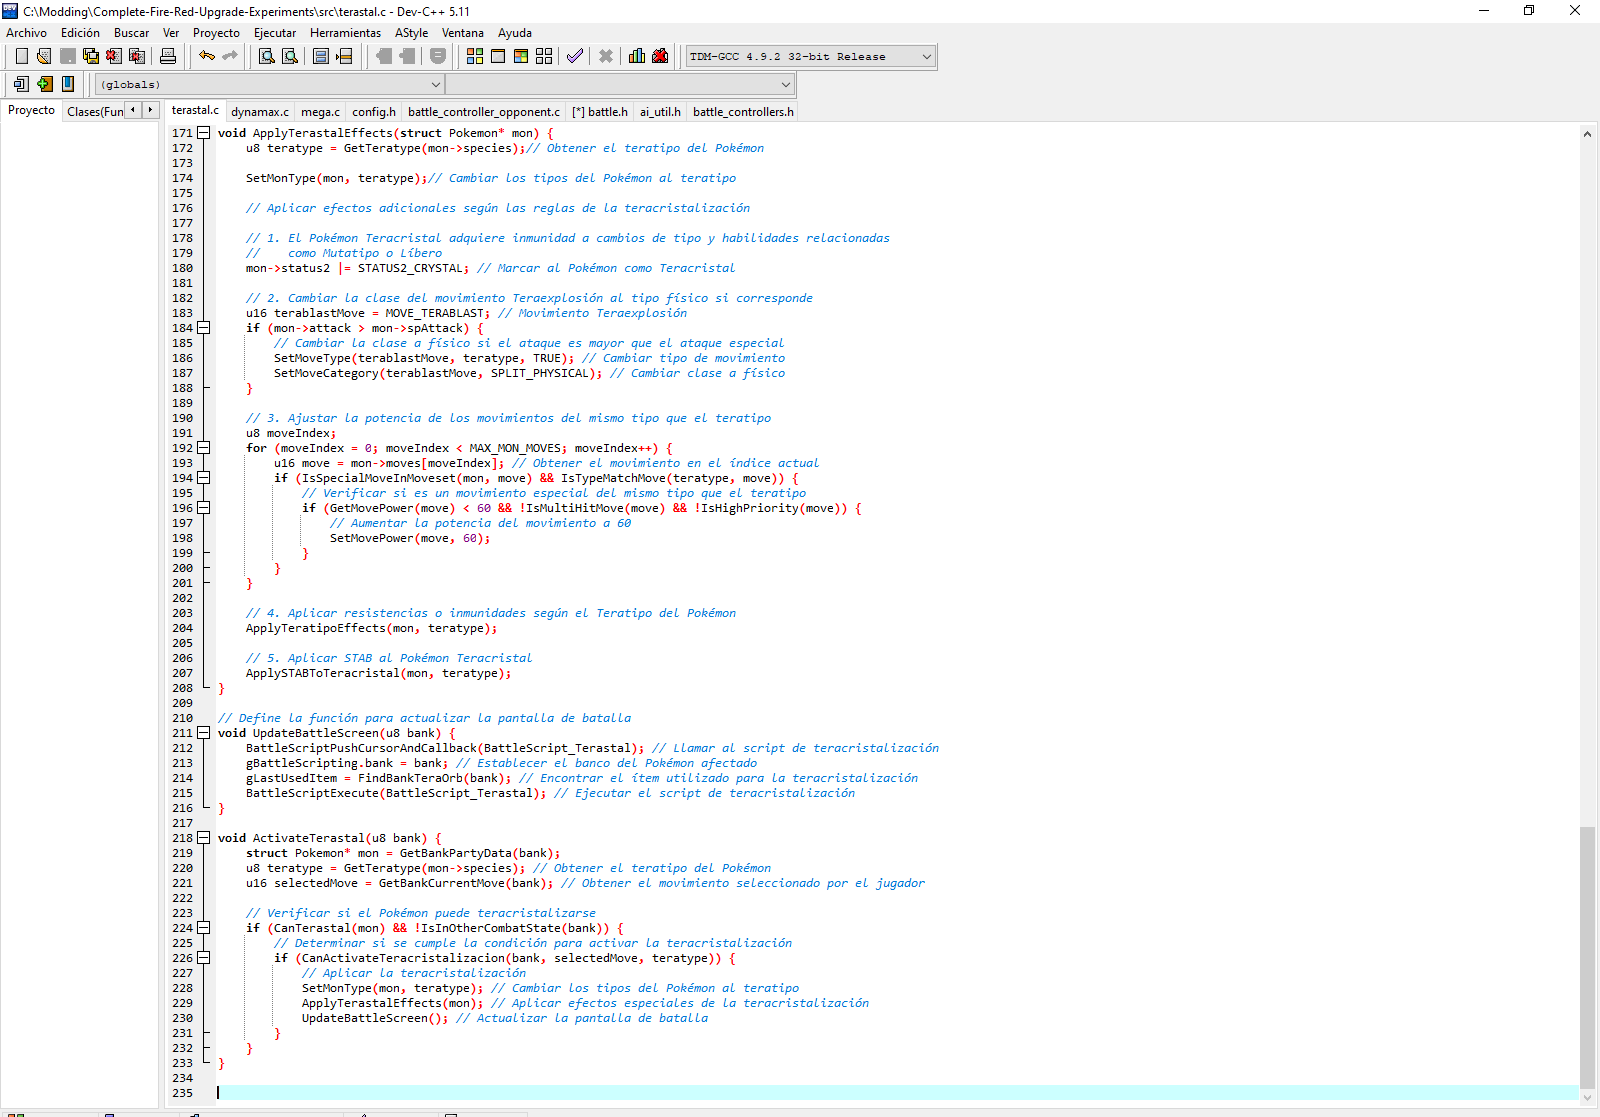
Task: Click the Compile & Run toolbar icon
Action: 521,56
